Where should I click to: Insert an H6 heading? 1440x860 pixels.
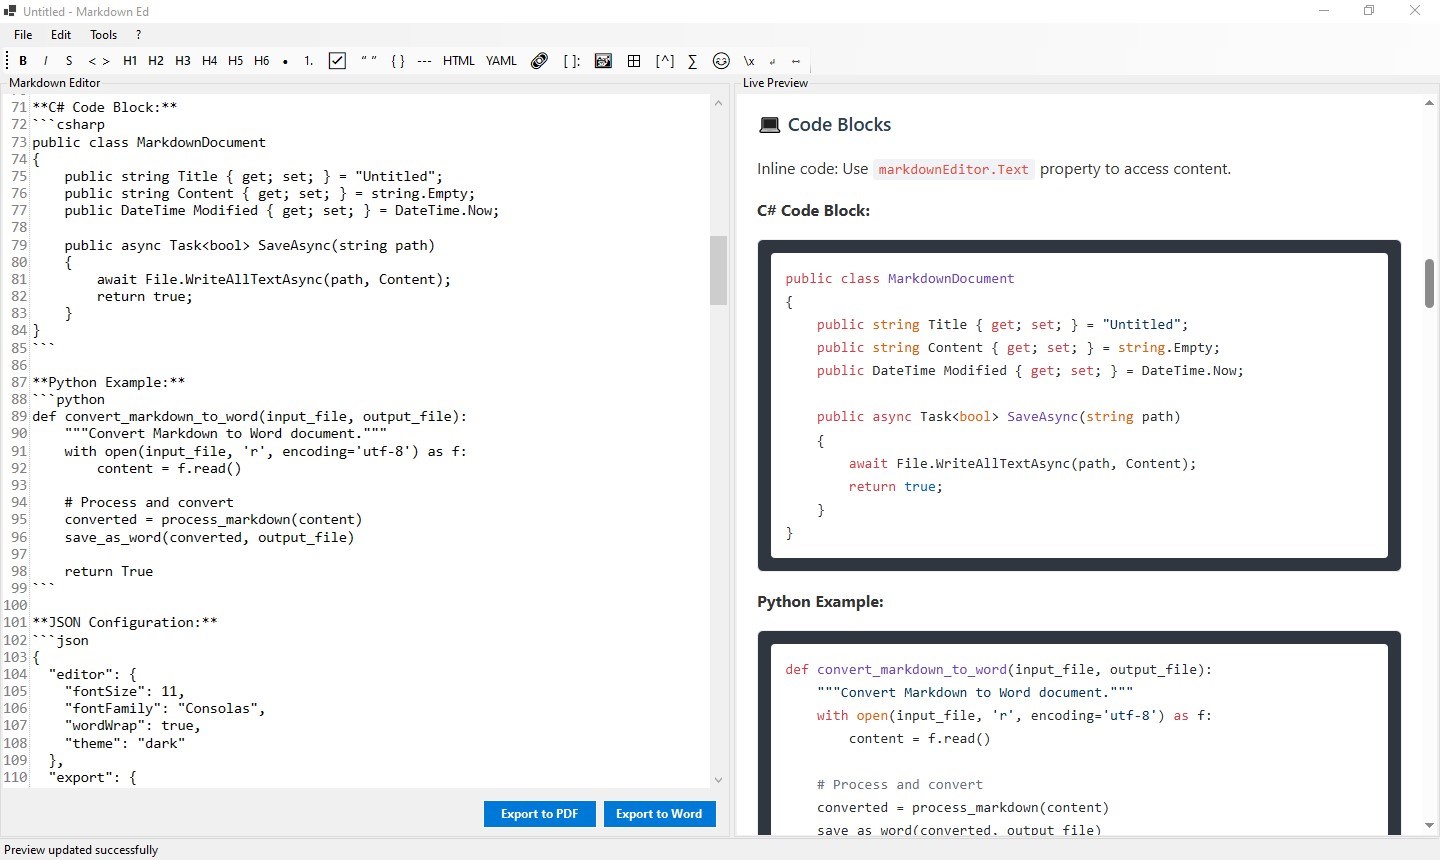262,61
